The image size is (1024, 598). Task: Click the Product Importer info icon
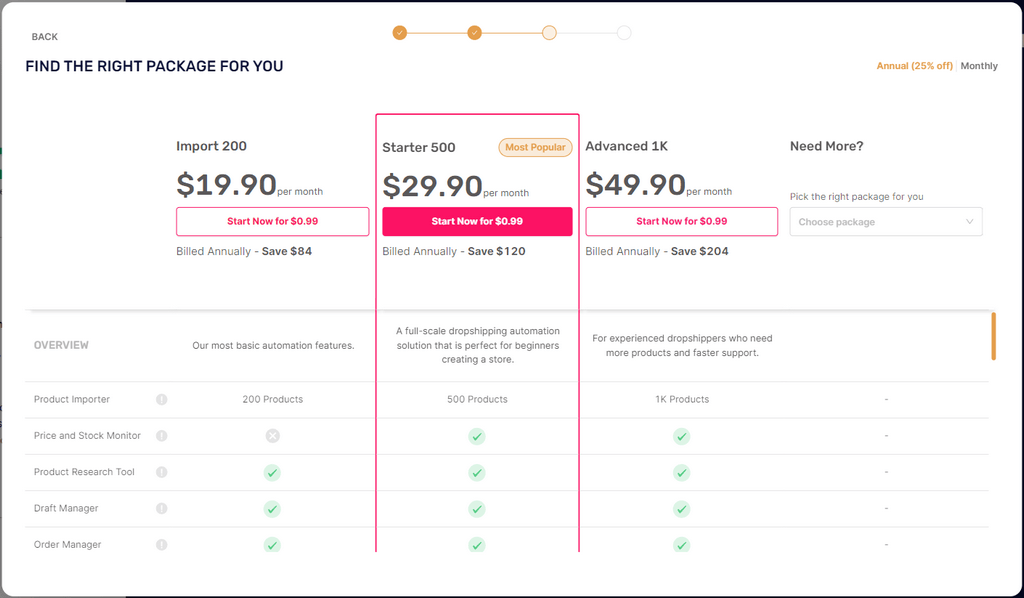pos(161,400)
